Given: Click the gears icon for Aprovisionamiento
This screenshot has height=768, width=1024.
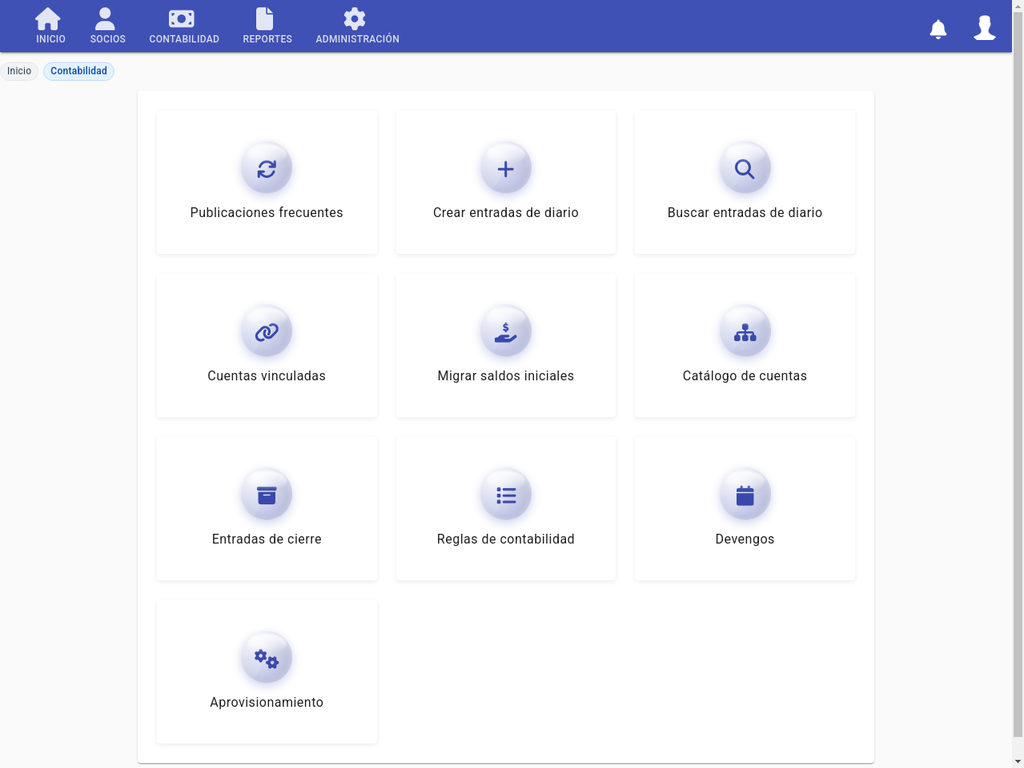Looking at the screenshot, I should 266,658.
